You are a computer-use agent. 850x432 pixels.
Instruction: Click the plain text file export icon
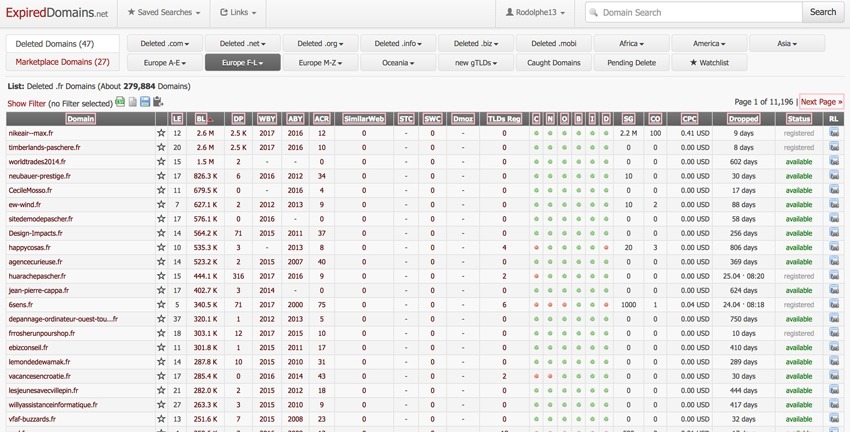coord(133,102)
